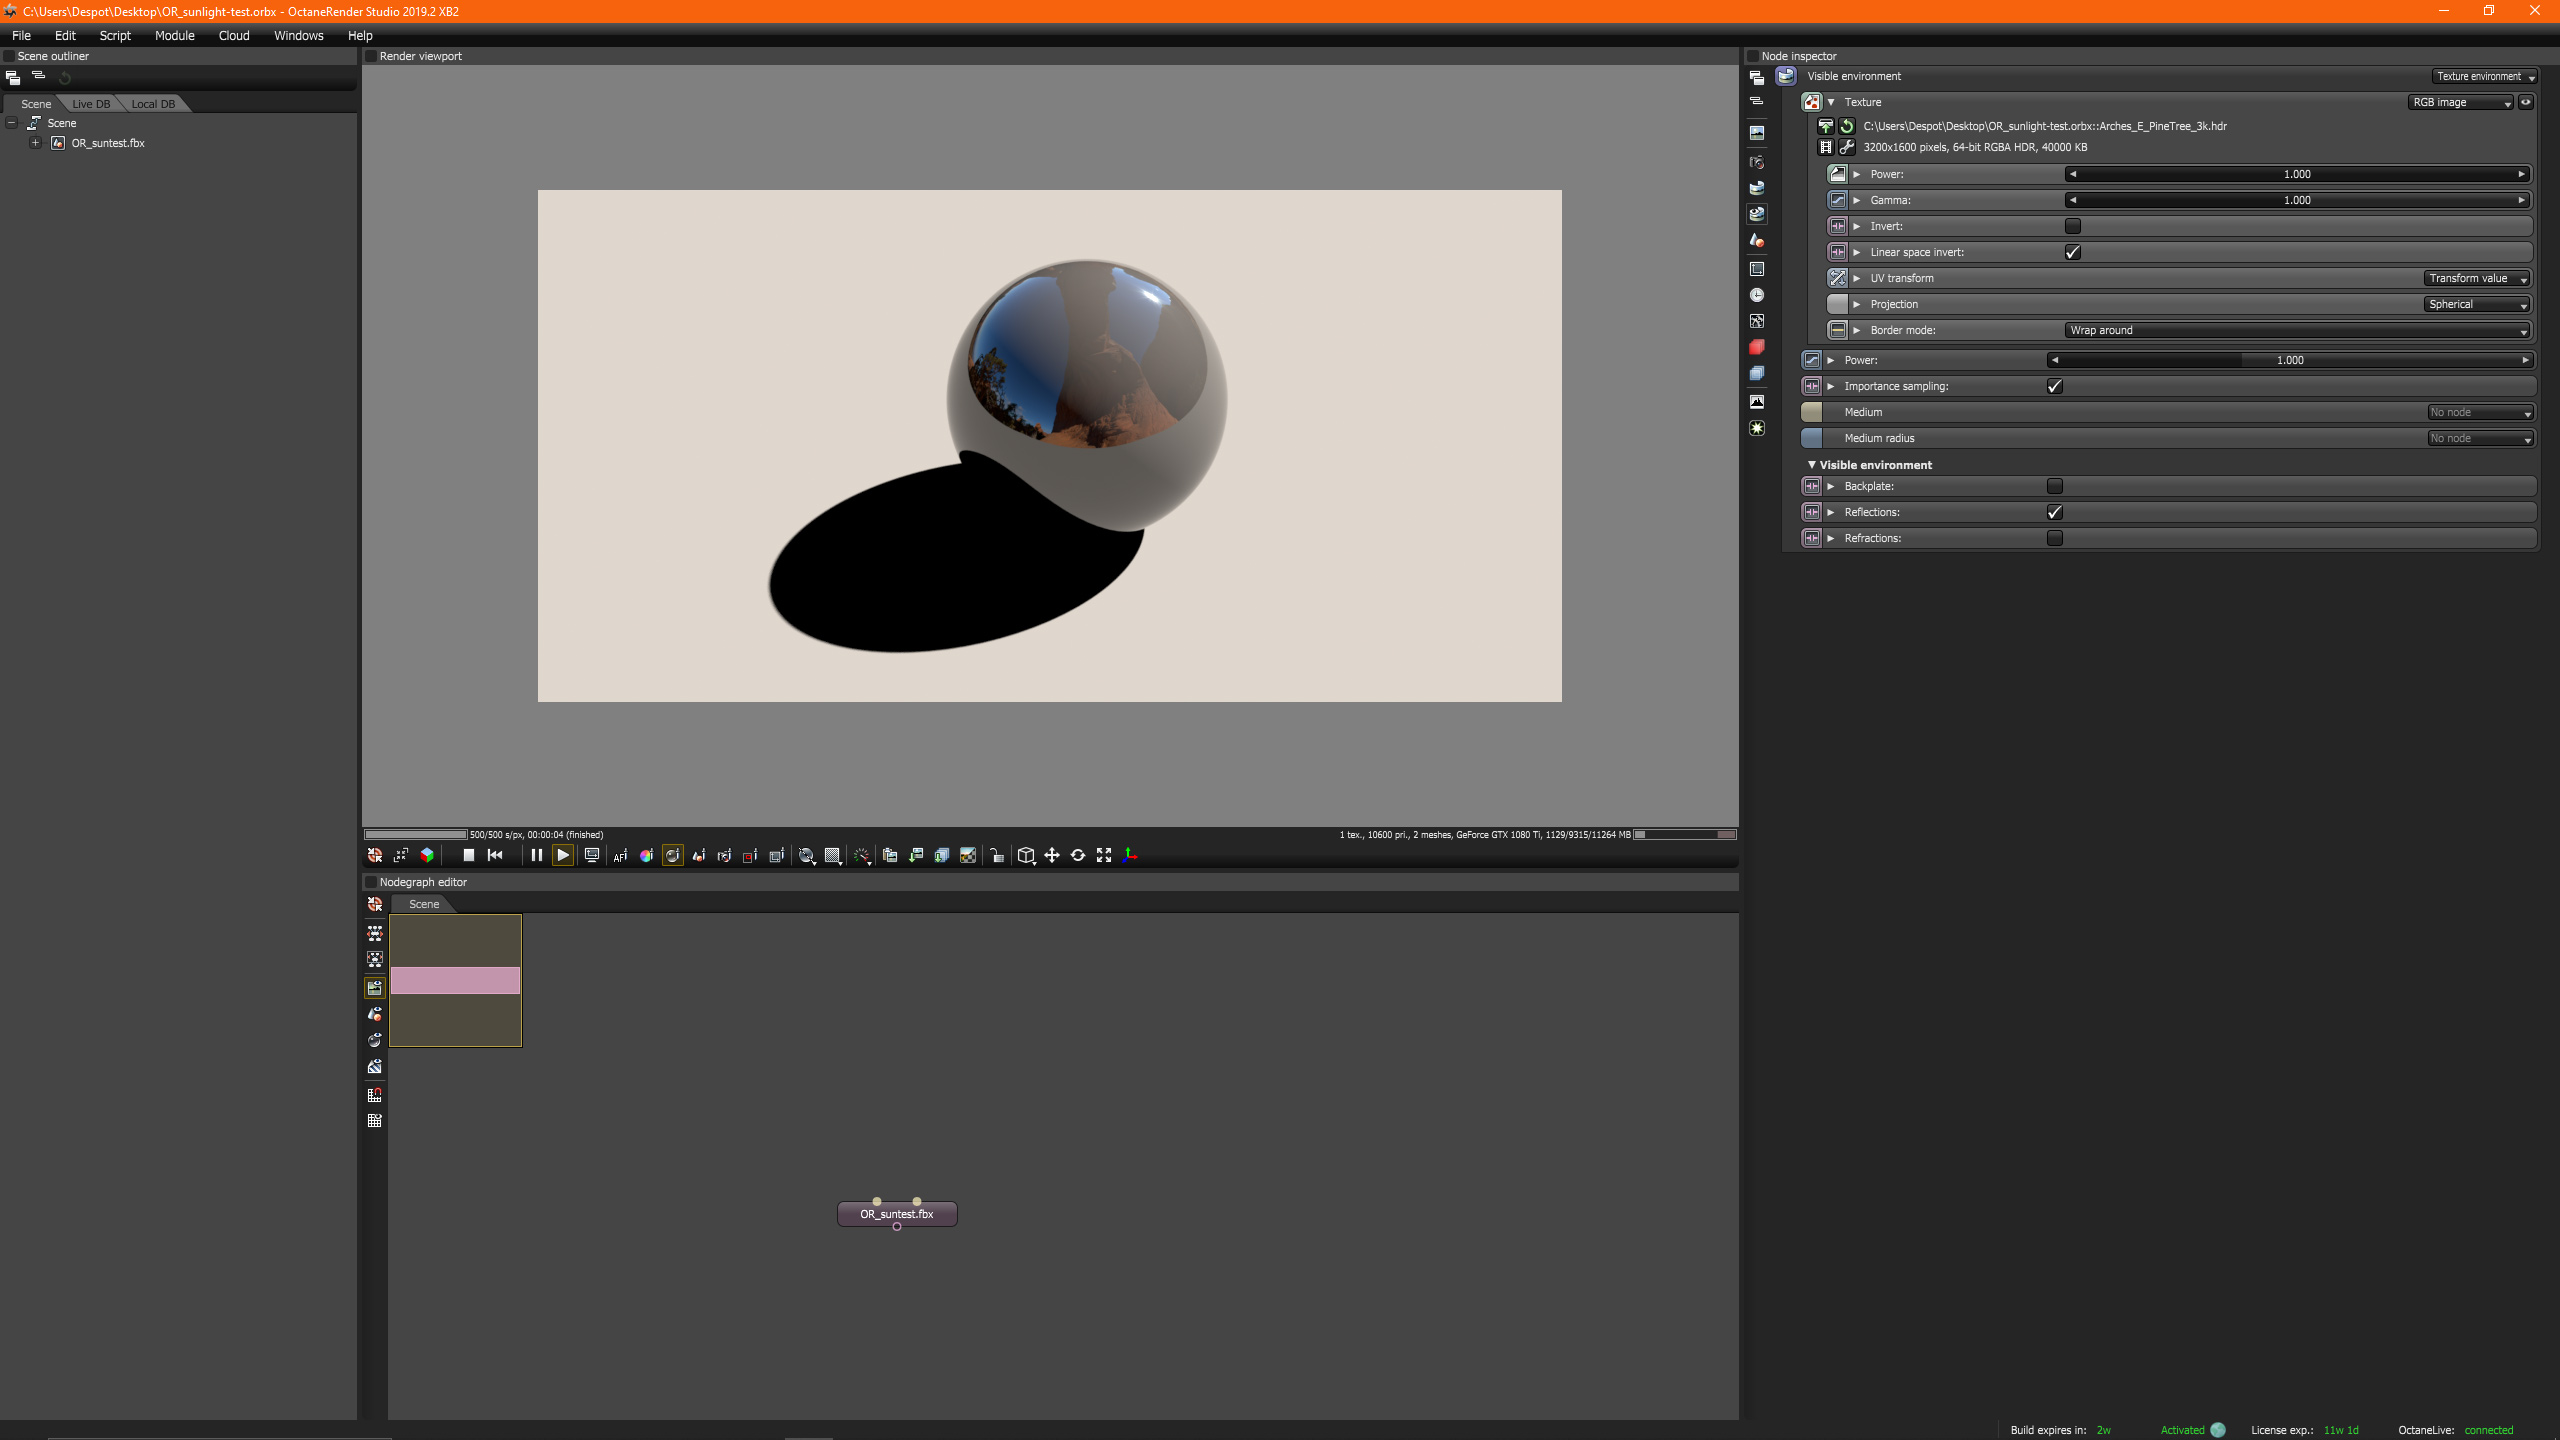The width and height of the screenshot is (2560, 1440).
Task: Open the Border mode dropdown
Action: tap(2297, 330)
